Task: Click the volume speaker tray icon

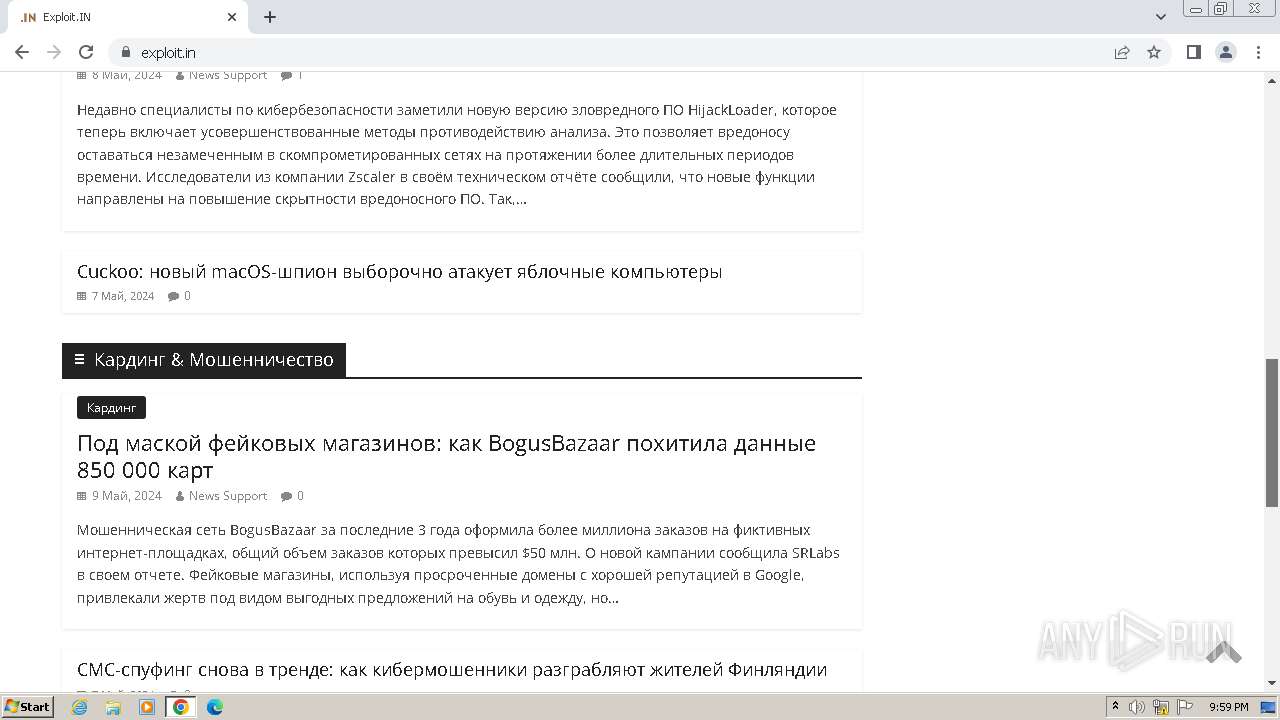Action: pos(1137,707)
